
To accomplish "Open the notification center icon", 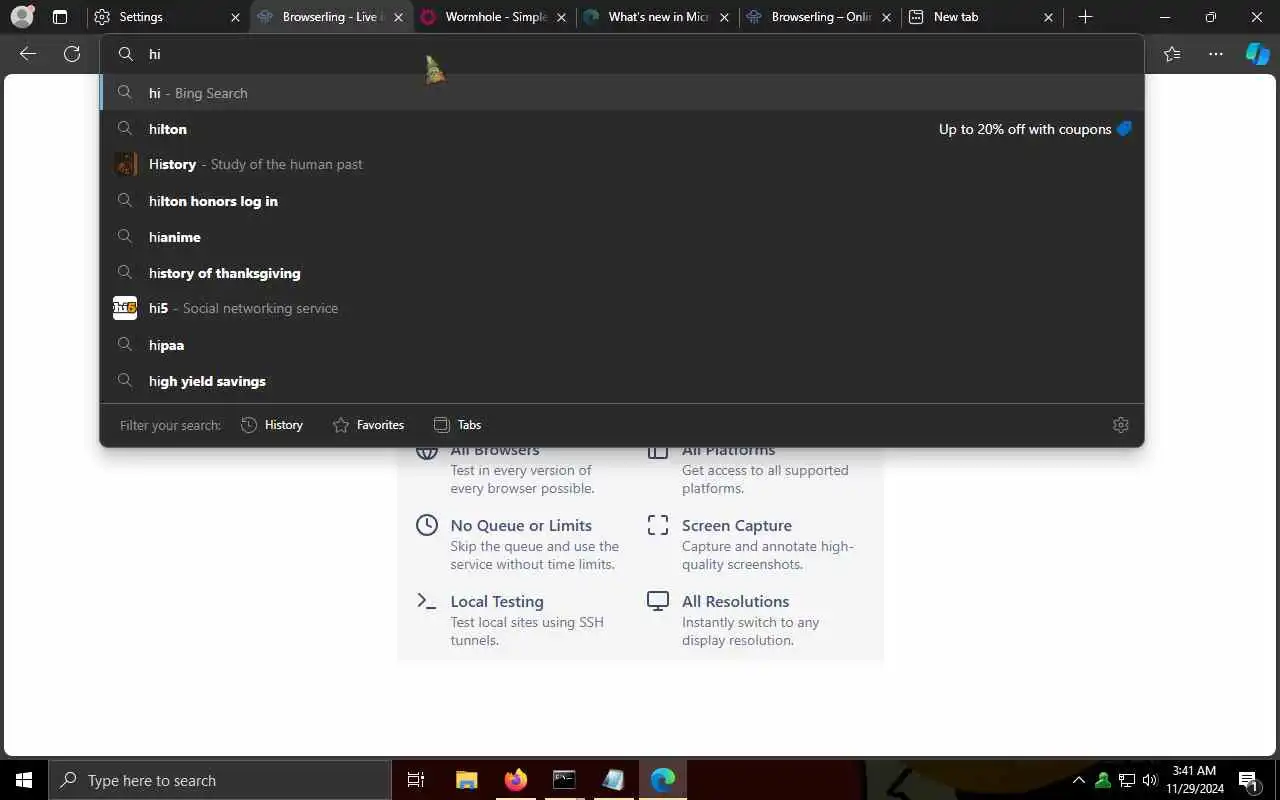I will (1248, 780).
